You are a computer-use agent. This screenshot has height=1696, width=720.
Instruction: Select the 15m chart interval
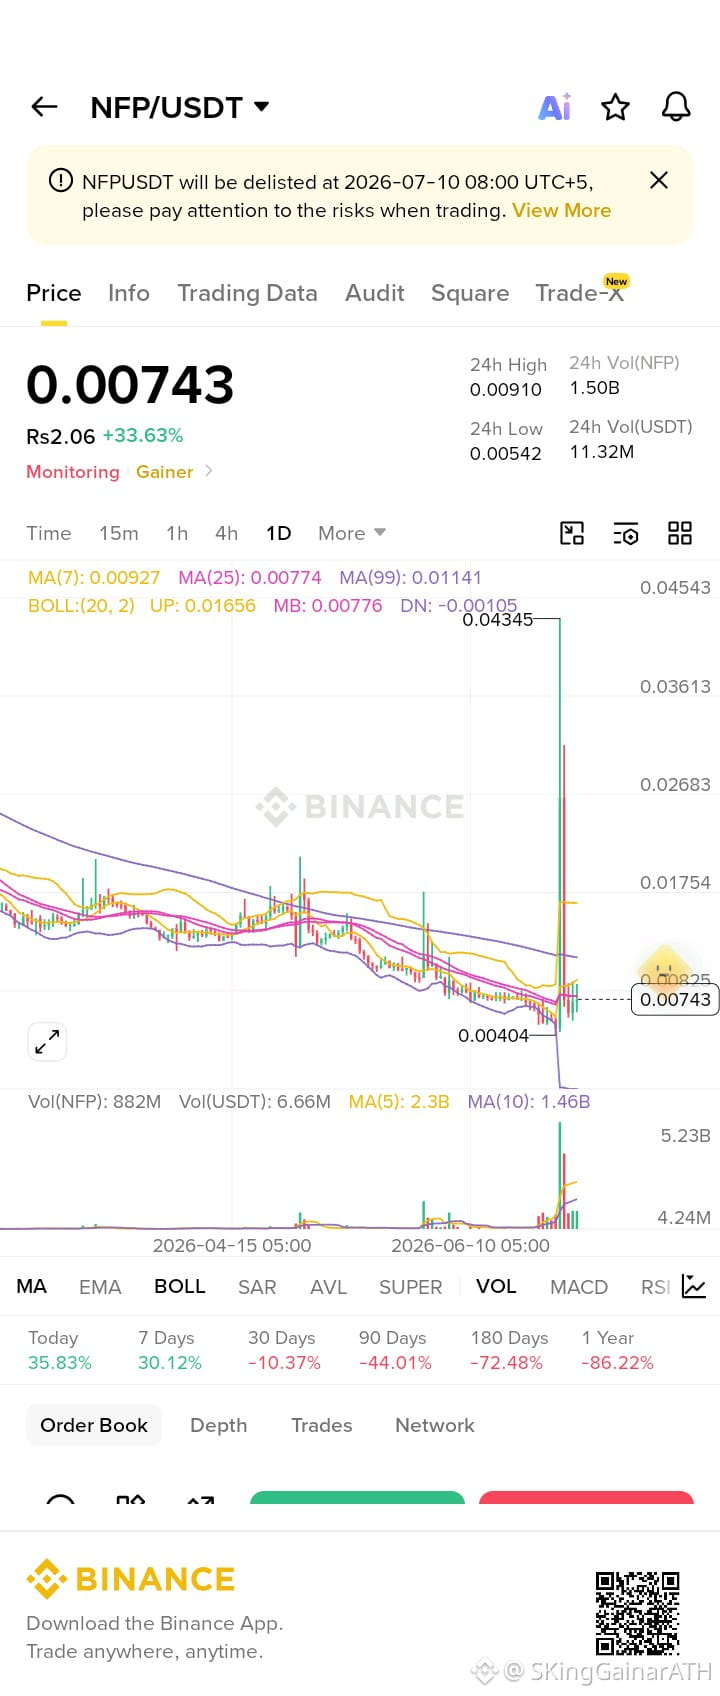point(119,533)
